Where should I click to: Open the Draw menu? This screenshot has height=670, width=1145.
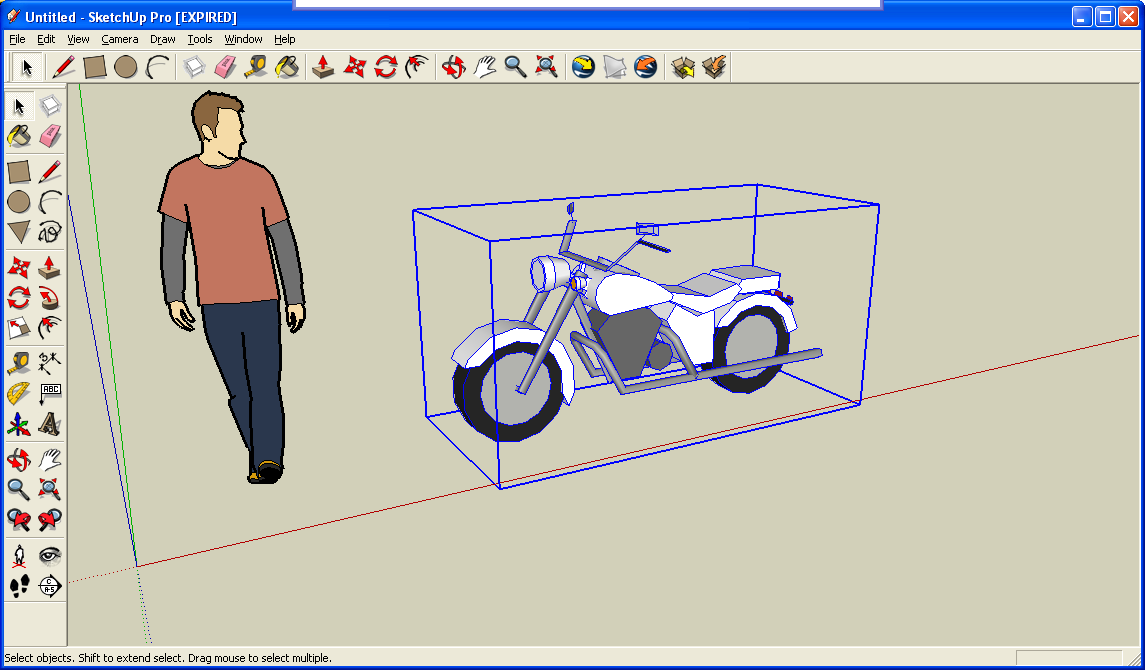(x=163, y=39)
